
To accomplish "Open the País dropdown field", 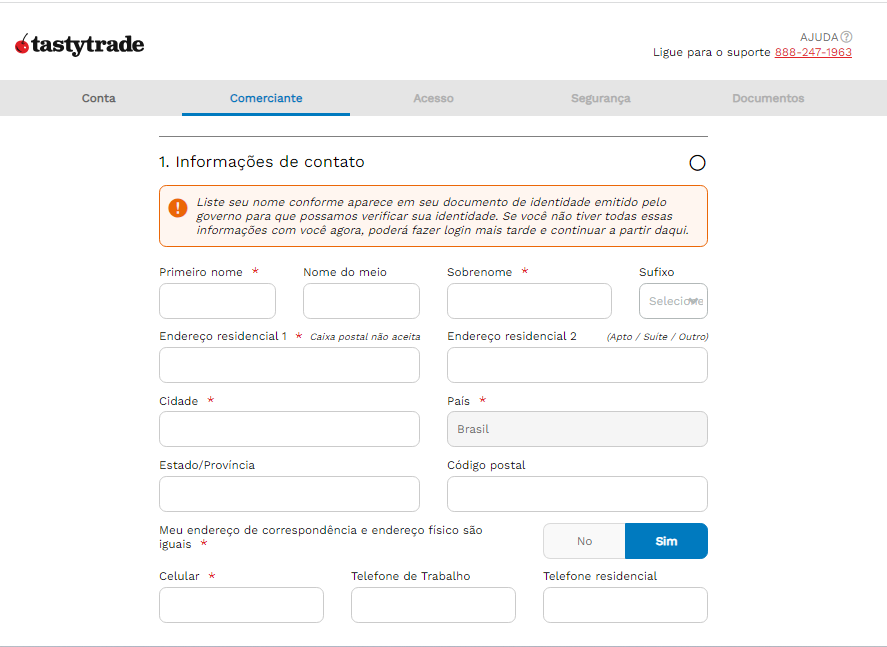I will (577, 429).
